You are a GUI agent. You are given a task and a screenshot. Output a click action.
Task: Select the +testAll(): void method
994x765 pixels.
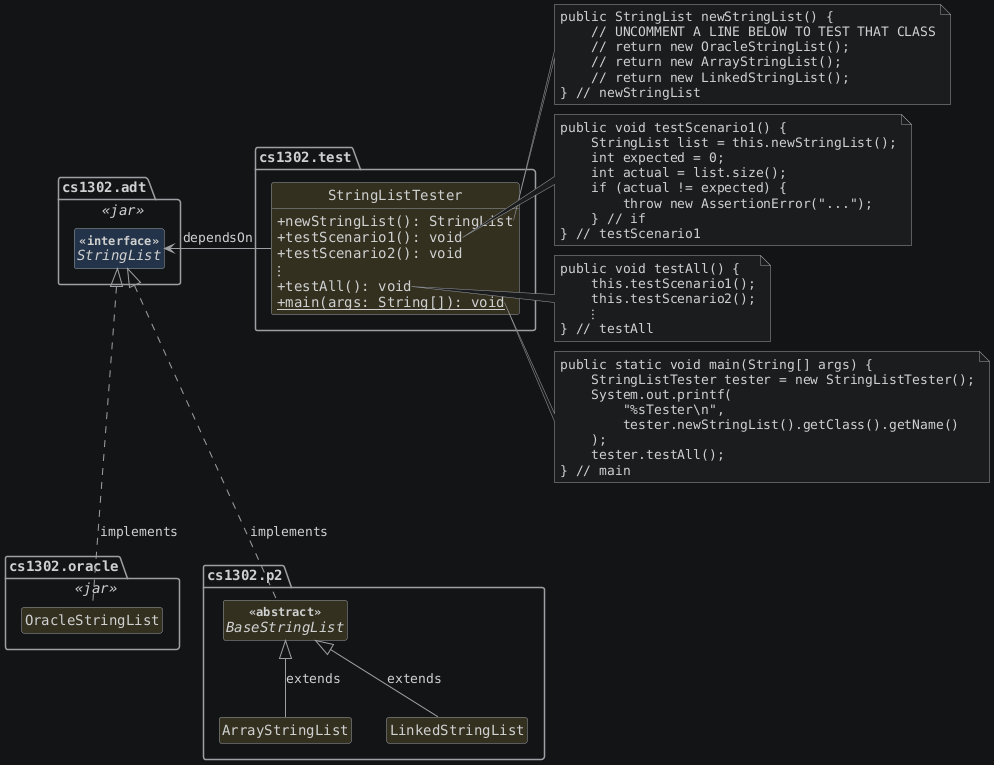344,286
